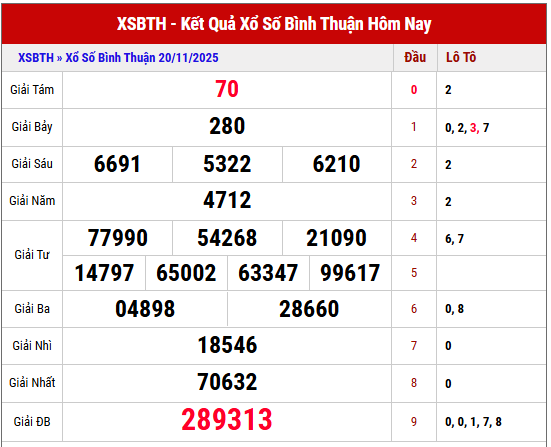Select the Lô Tô values 0, 8

[454, 309]
